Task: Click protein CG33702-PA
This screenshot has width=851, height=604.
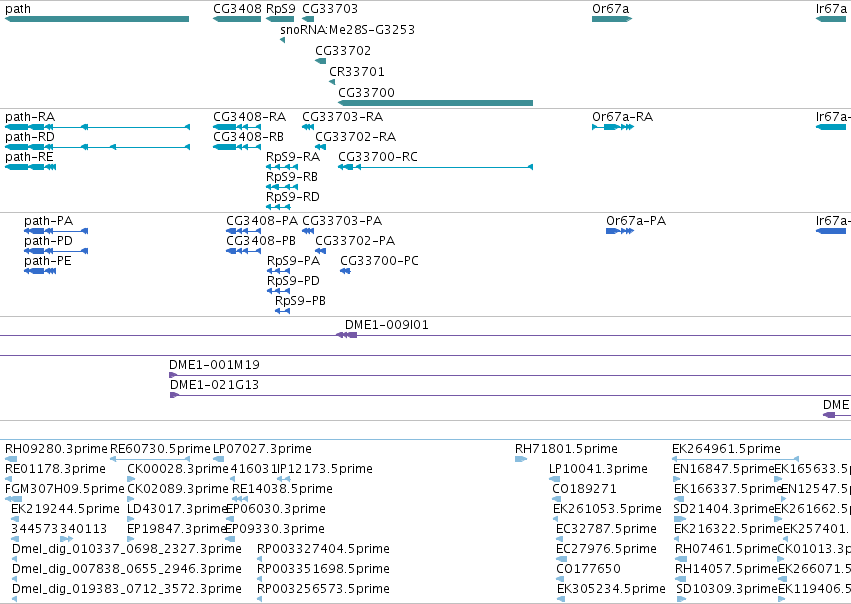Action: coord(321,251)
